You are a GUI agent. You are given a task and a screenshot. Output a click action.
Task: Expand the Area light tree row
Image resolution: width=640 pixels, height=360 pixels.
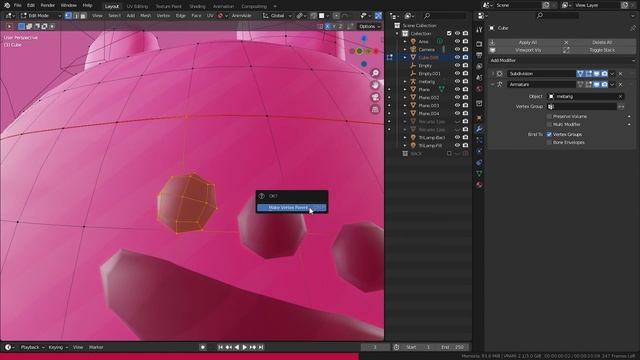coord(405,42)
